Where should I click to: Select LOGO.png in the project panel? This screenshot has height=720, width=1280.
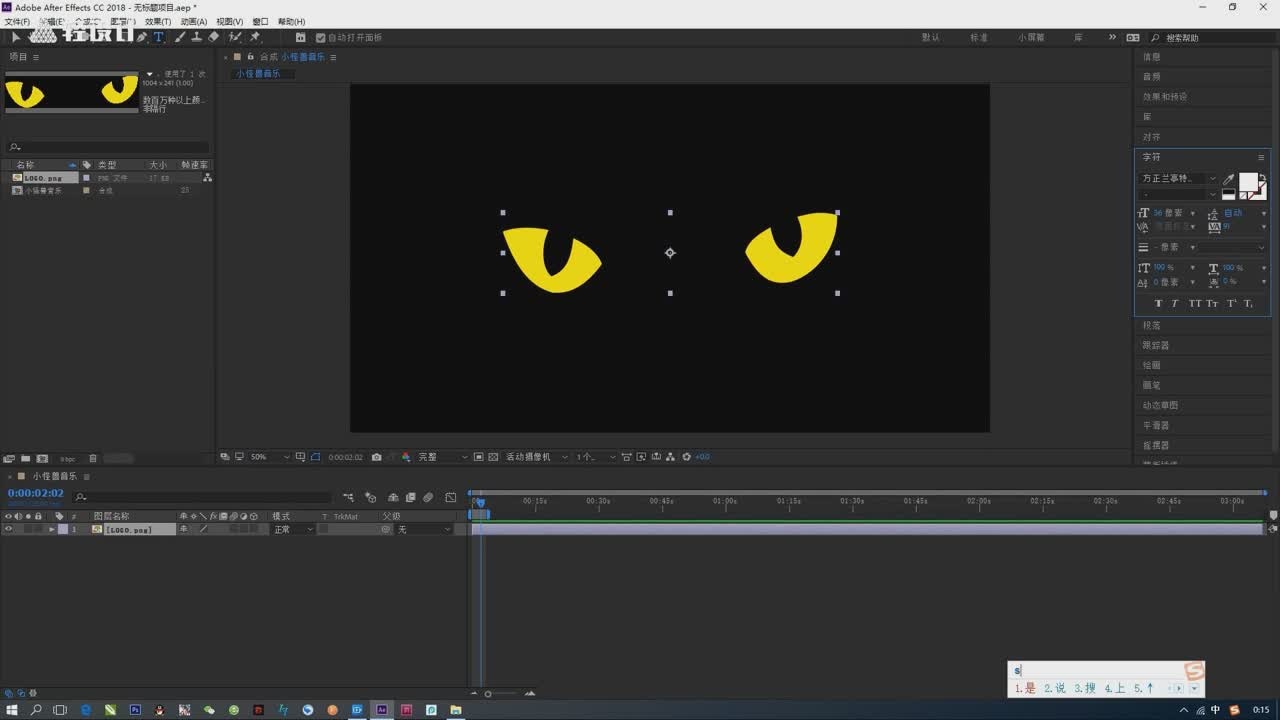(x=42, y=177)
